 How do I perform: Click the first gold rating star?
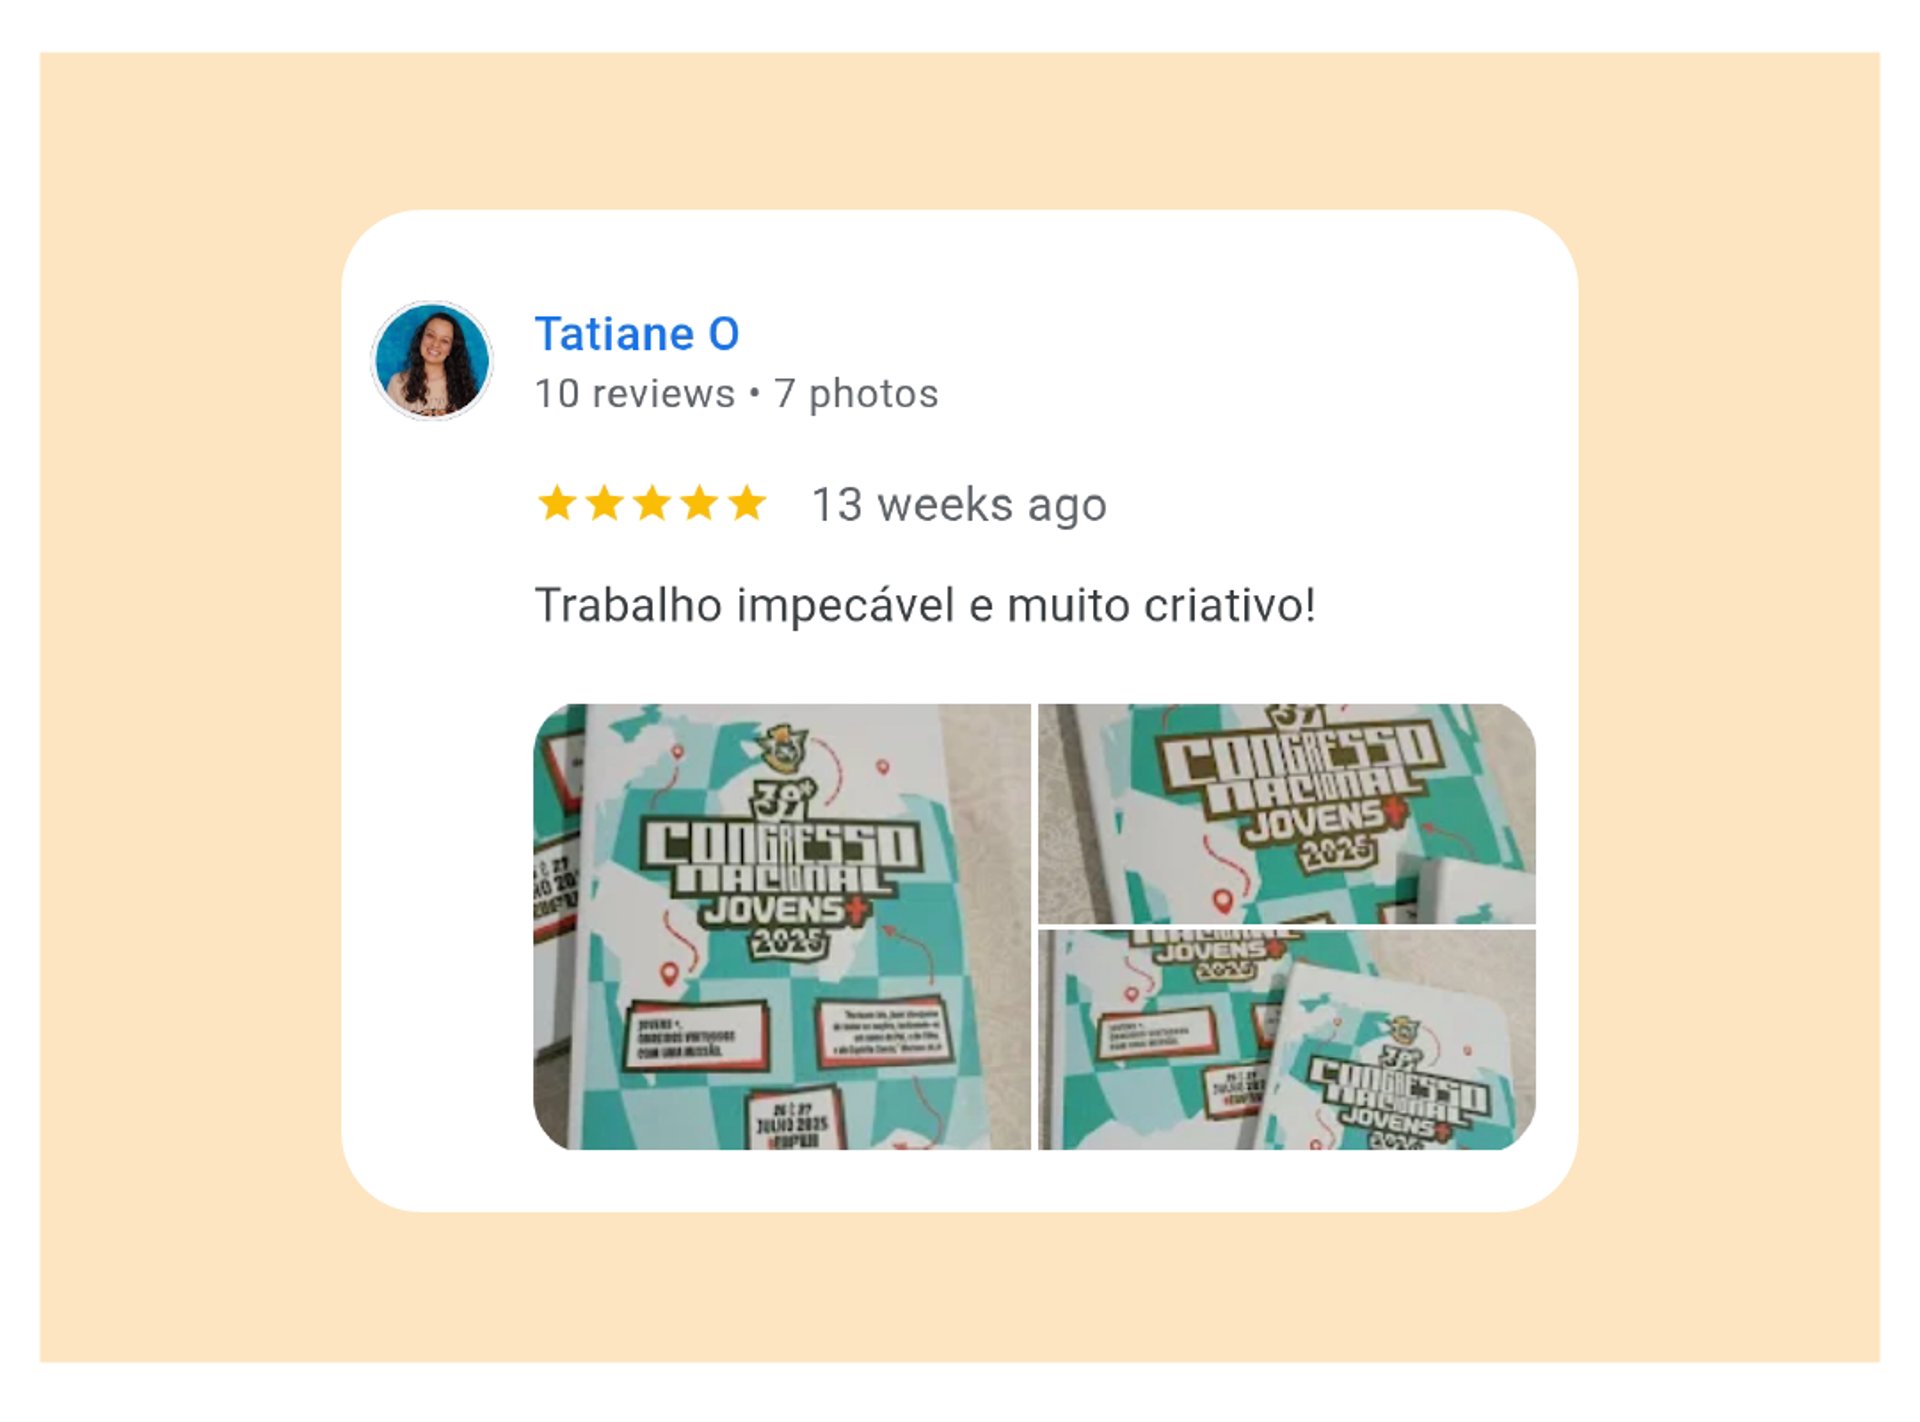coord(557,503)
